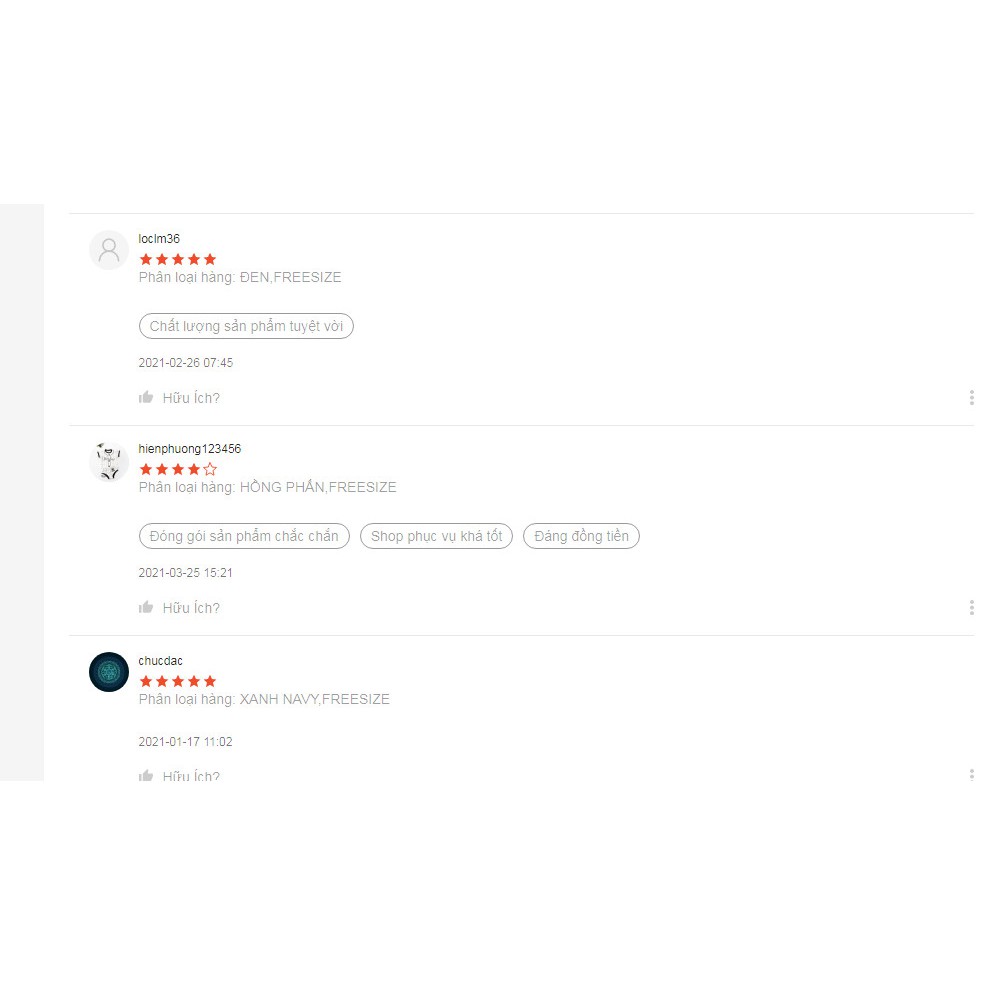Screen dimensions: 985x985
Task: Open chucdac's dark circular avatar
Action: [x=109, y=672]
